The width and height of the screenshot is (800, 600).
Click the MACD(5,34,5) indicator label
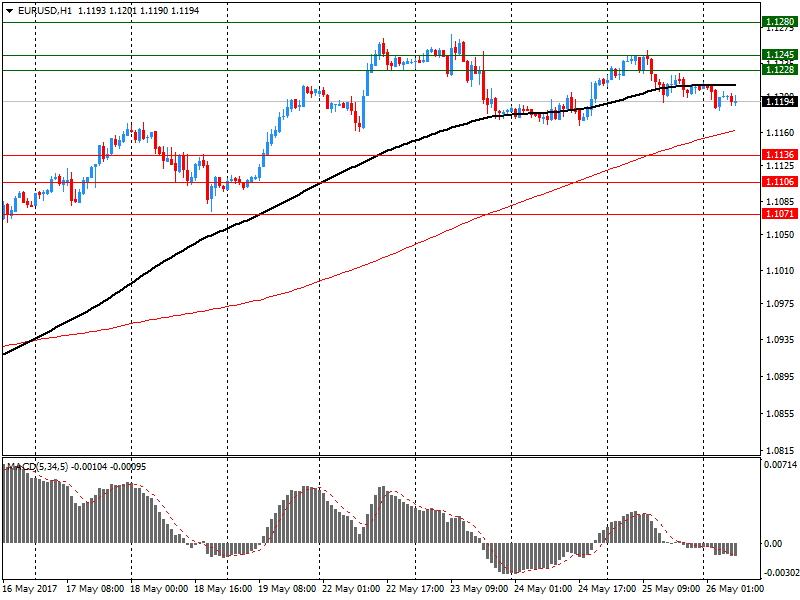[37, 467]
